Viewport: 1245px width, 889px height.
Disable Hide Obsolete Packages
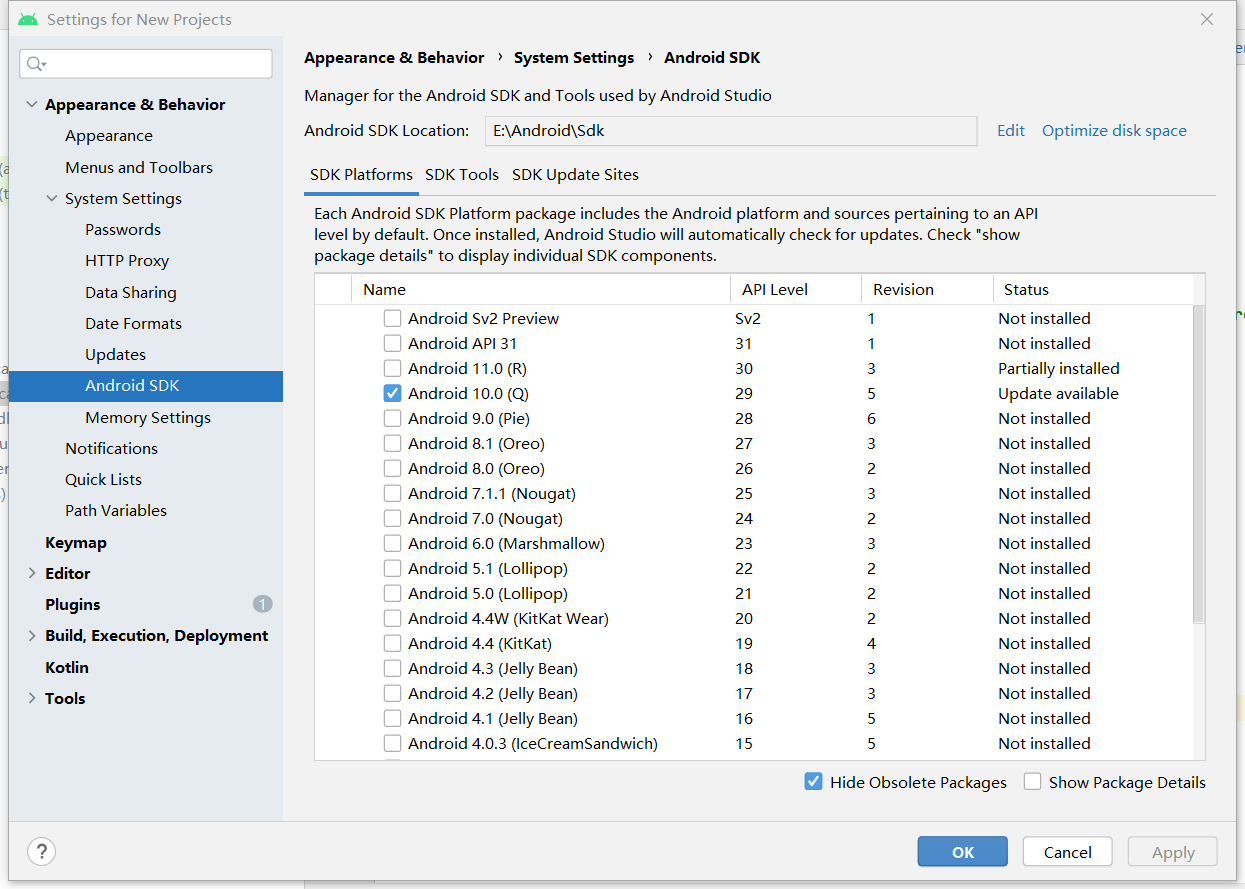pos(813,781)
